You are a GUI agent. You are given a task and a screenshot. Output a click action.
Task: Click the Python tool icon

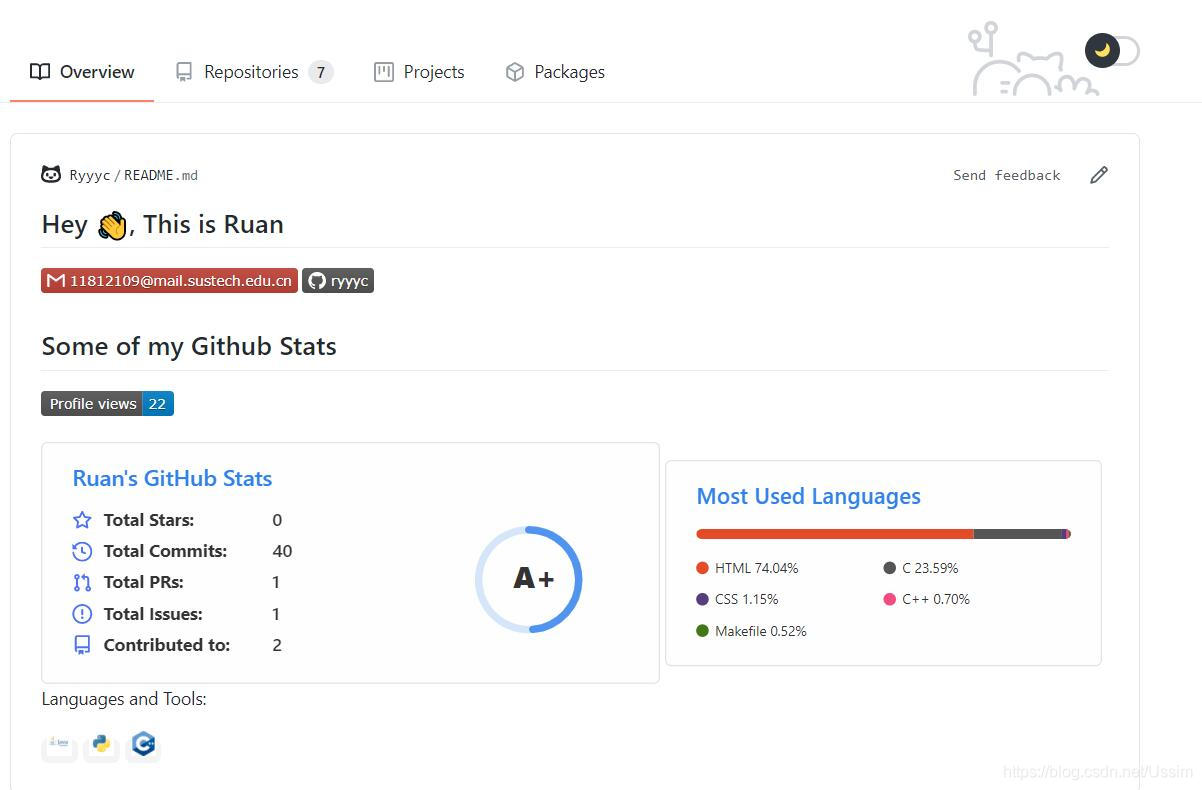pyautogui.click(x=101, y=744)
